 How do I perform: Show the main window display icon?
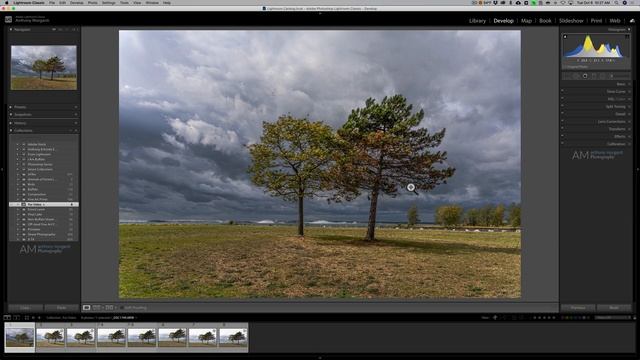point(7,318)
